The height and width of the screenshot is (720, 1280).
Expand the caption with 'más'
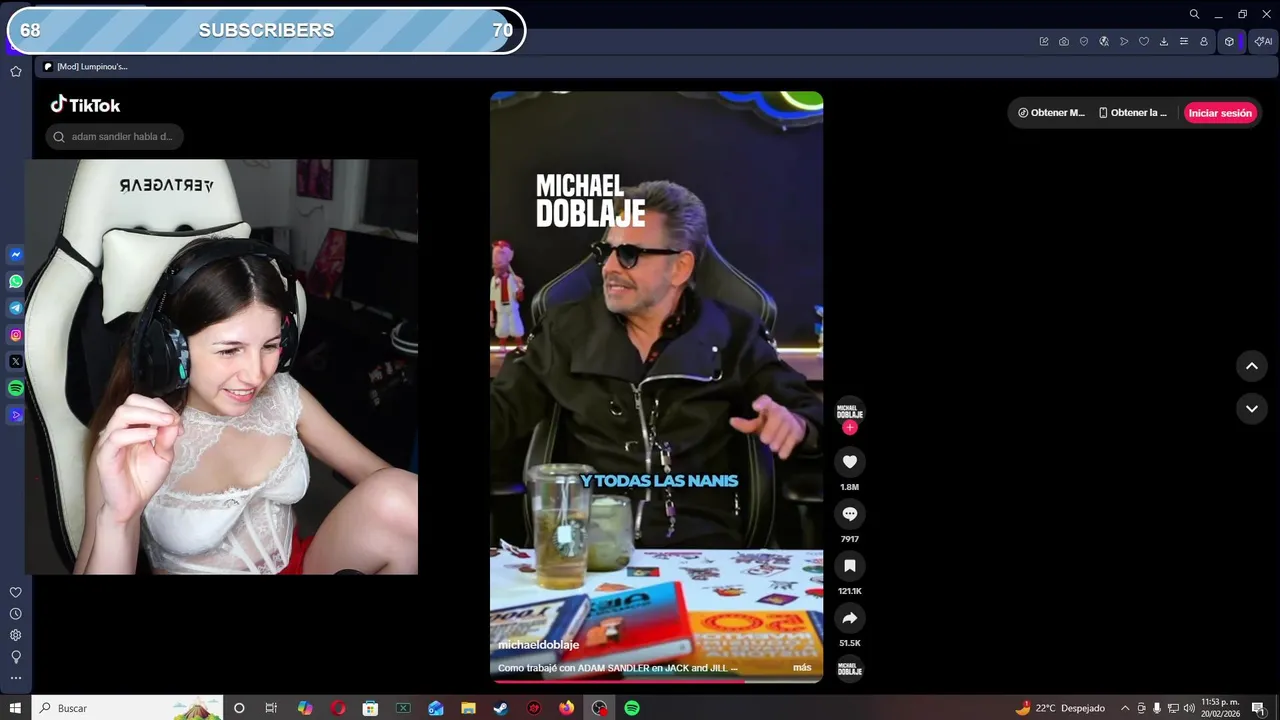point(802,667)
